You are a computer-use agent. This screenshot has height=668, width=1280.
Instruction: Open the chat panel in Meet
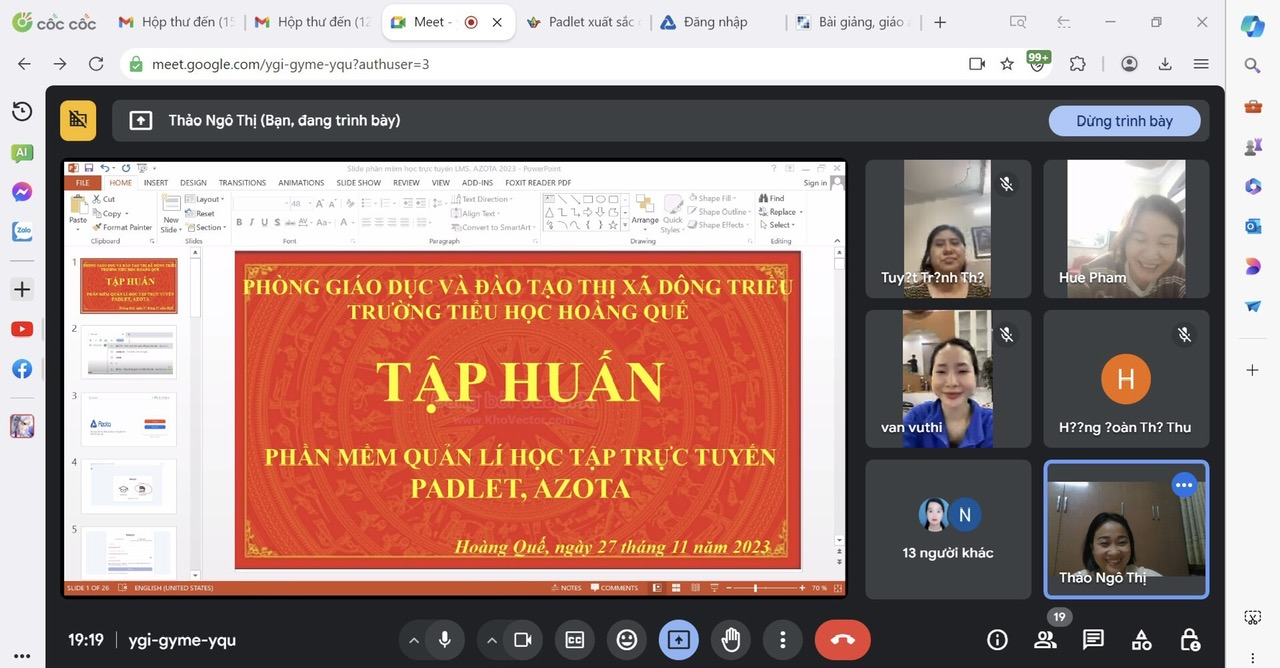pos(1093,640)
